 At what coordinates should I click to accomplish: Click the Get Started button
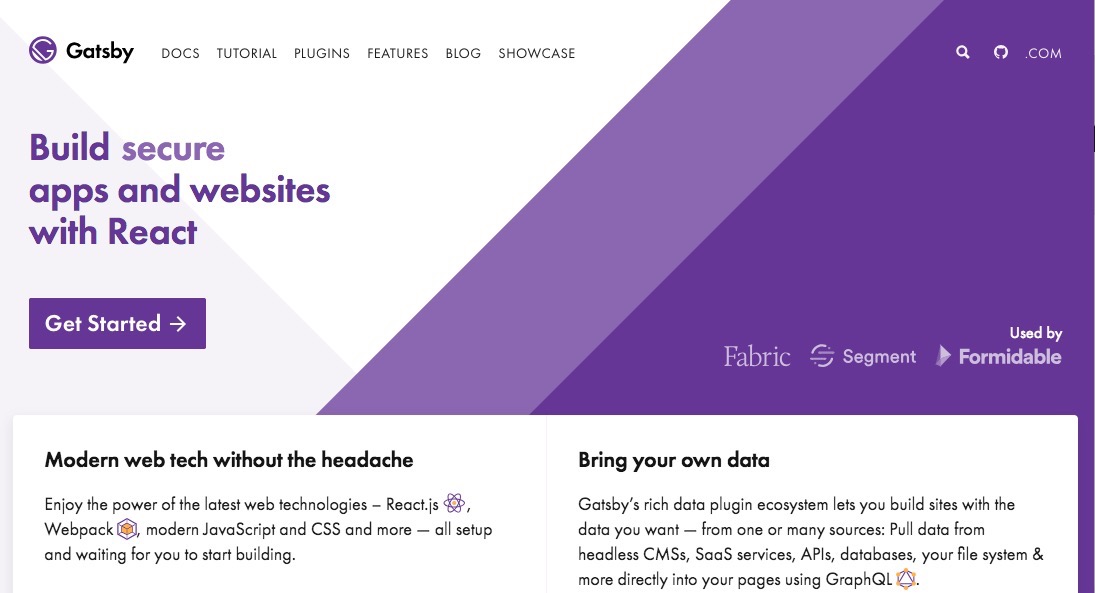117,323
